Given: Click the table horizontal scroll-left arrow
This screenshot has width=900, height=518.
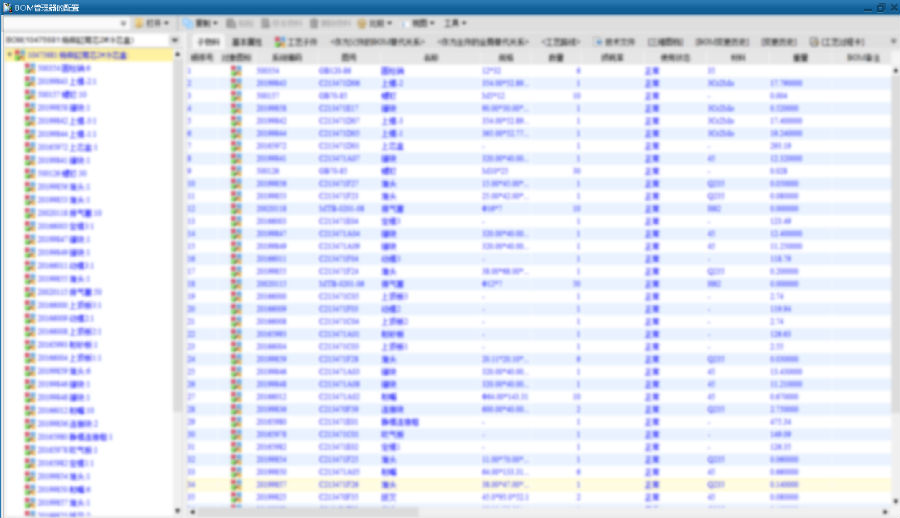Looking at the screenshot, I should pyautogui.click(x=193, y=512).
